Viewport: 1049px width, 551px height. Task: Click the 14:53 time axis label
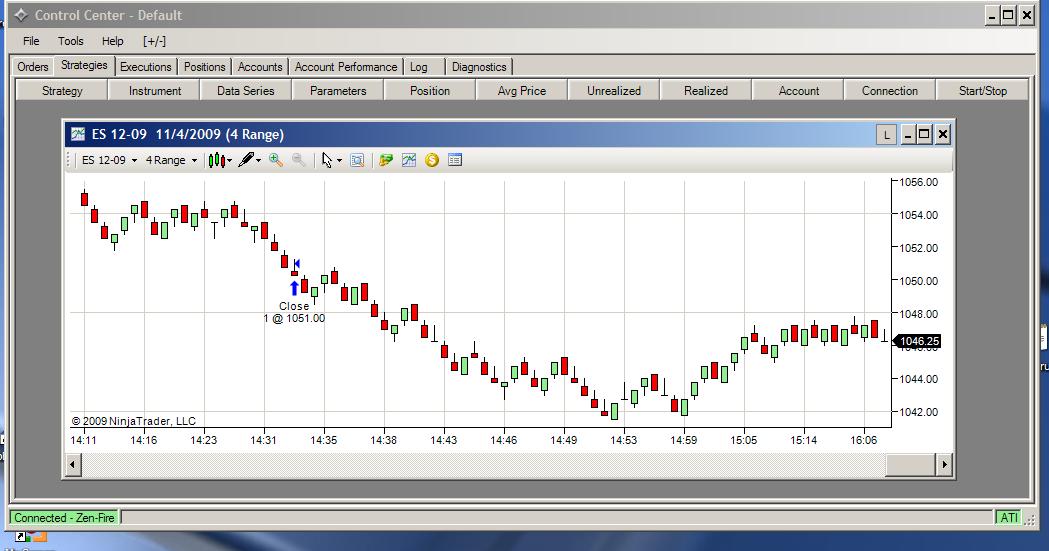click(x=624, y=440)
